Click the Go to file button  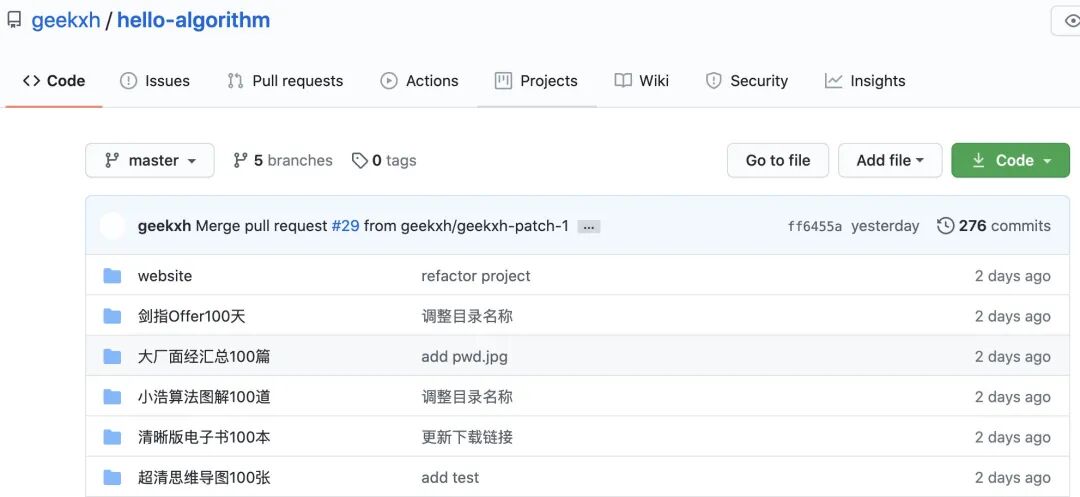coord(778,160)
